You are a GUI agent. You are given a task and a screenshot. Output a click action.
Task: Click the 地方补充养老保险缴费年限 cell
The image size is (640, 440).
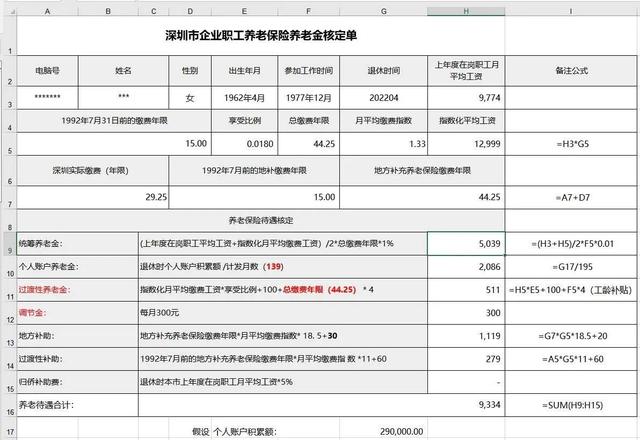pos(422,171)
